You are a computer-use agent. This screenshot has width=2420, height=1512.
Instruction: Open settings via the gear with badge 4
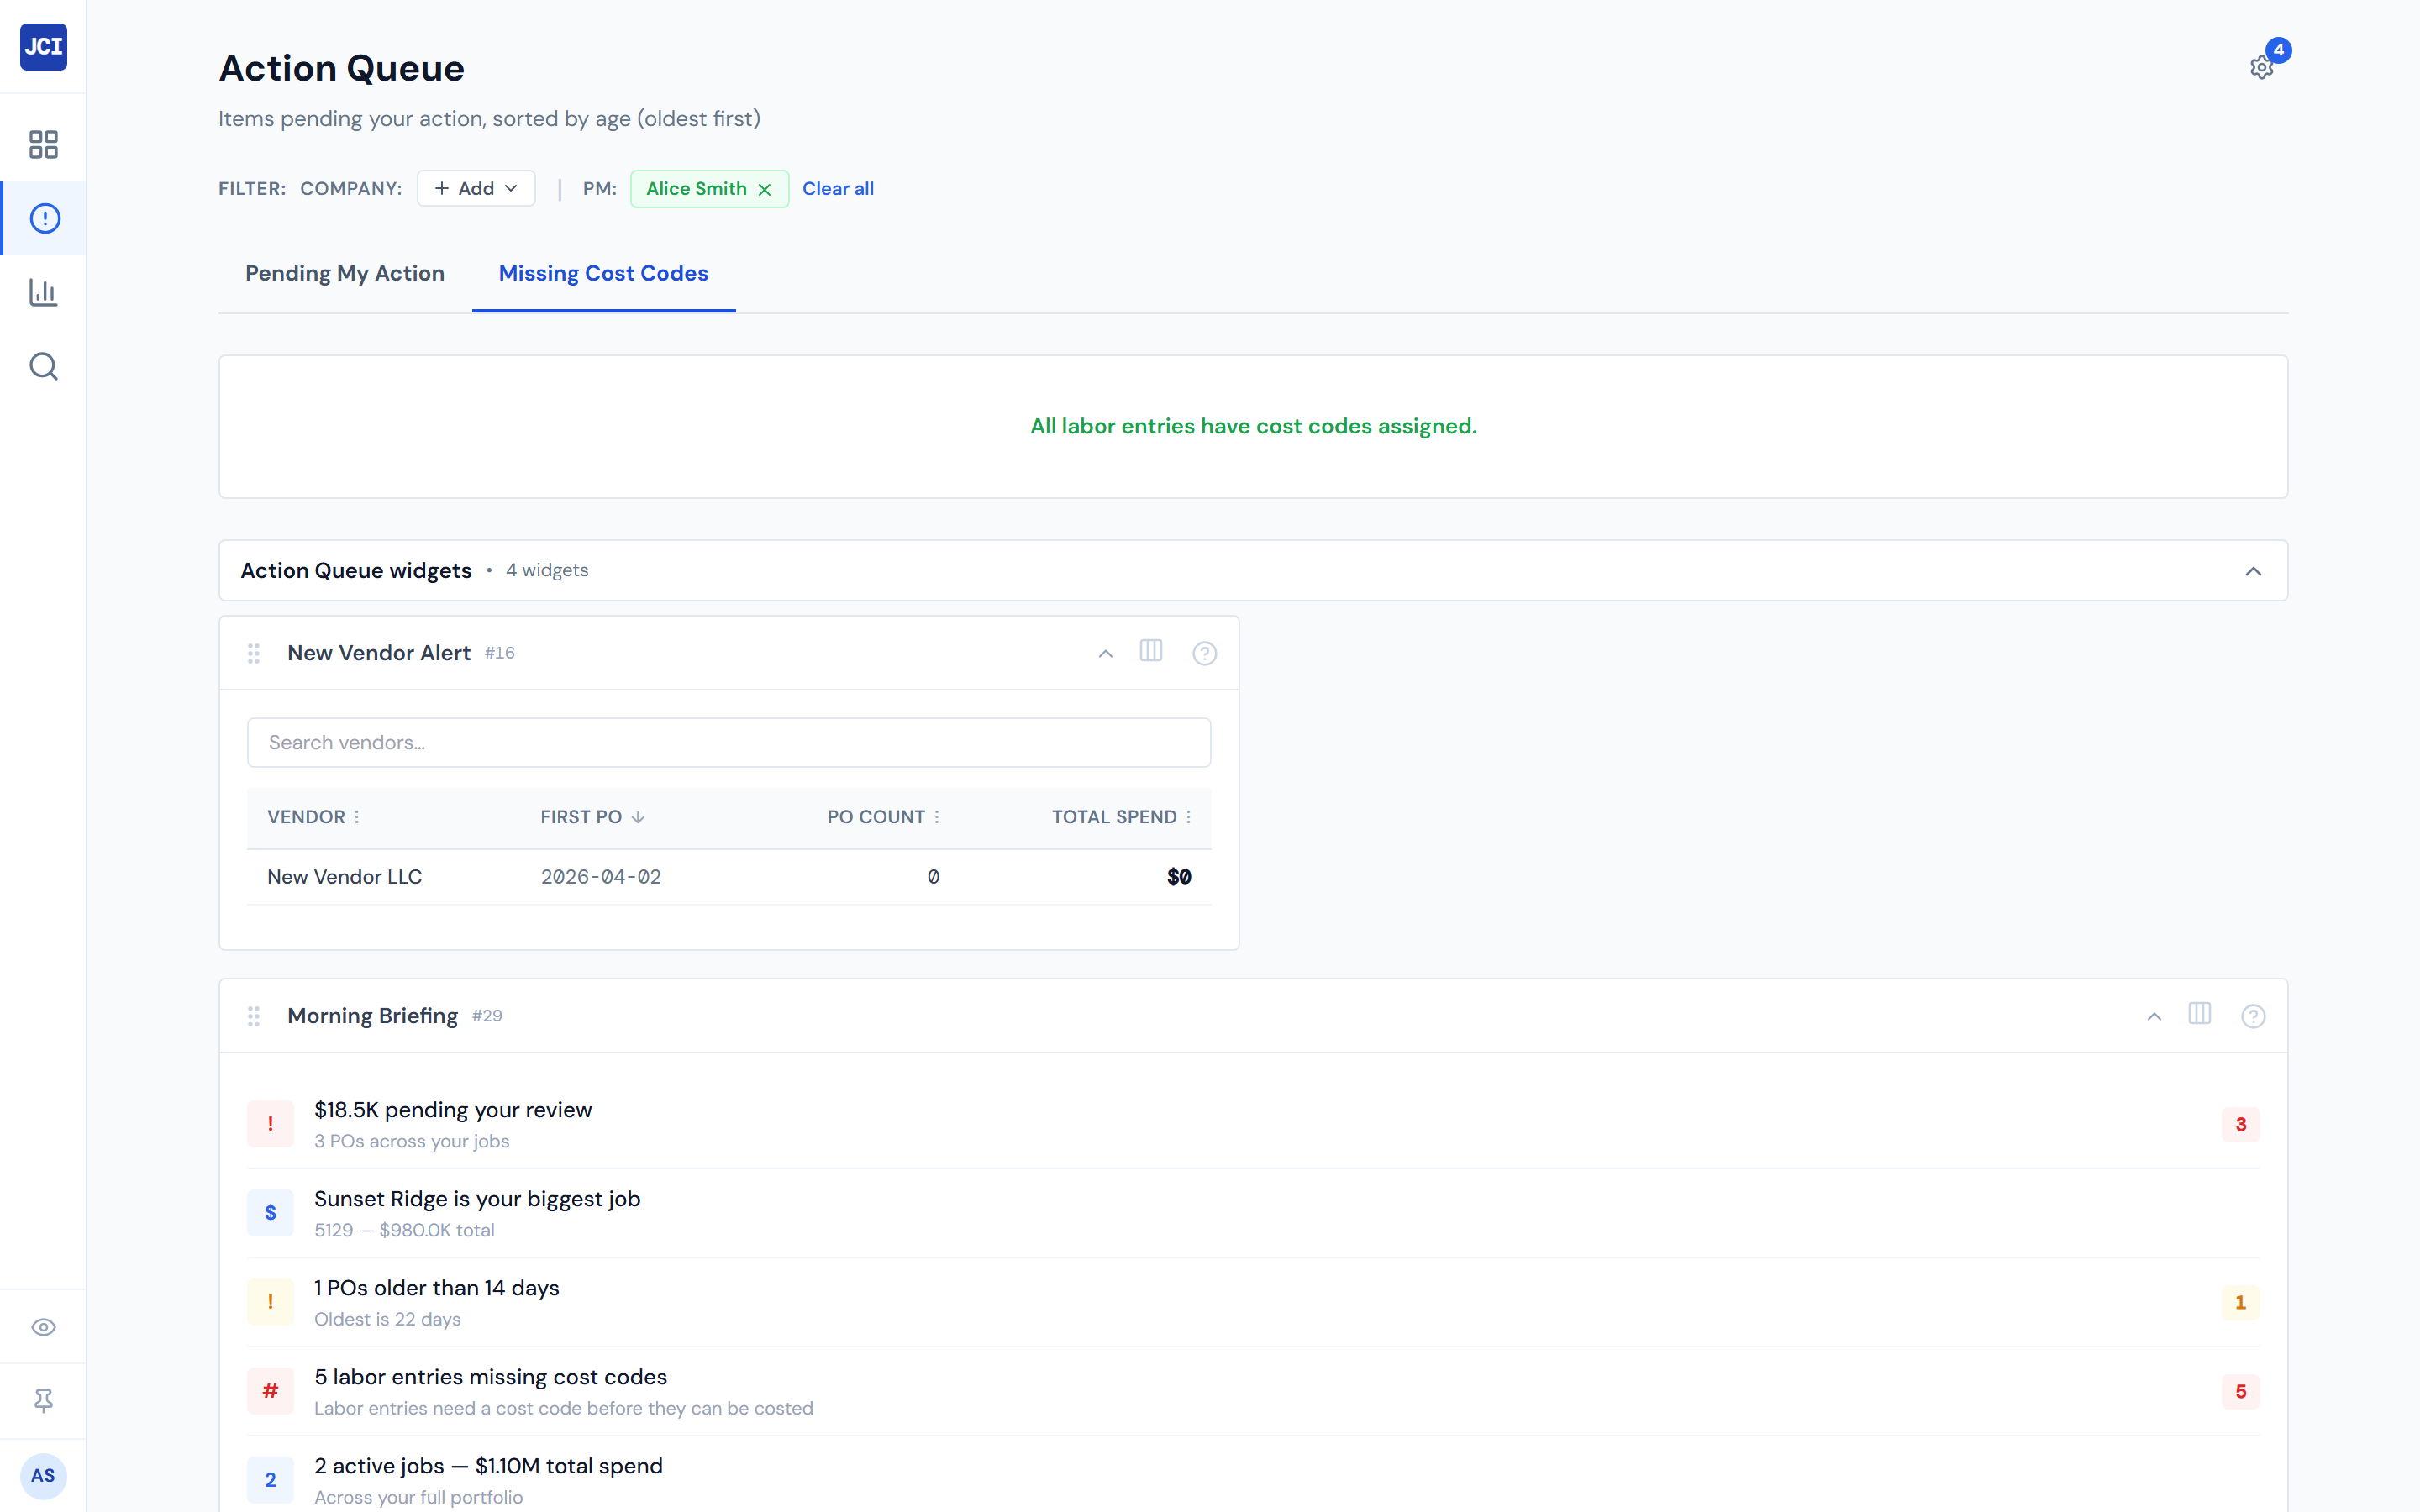click(x=2262, y=66)
